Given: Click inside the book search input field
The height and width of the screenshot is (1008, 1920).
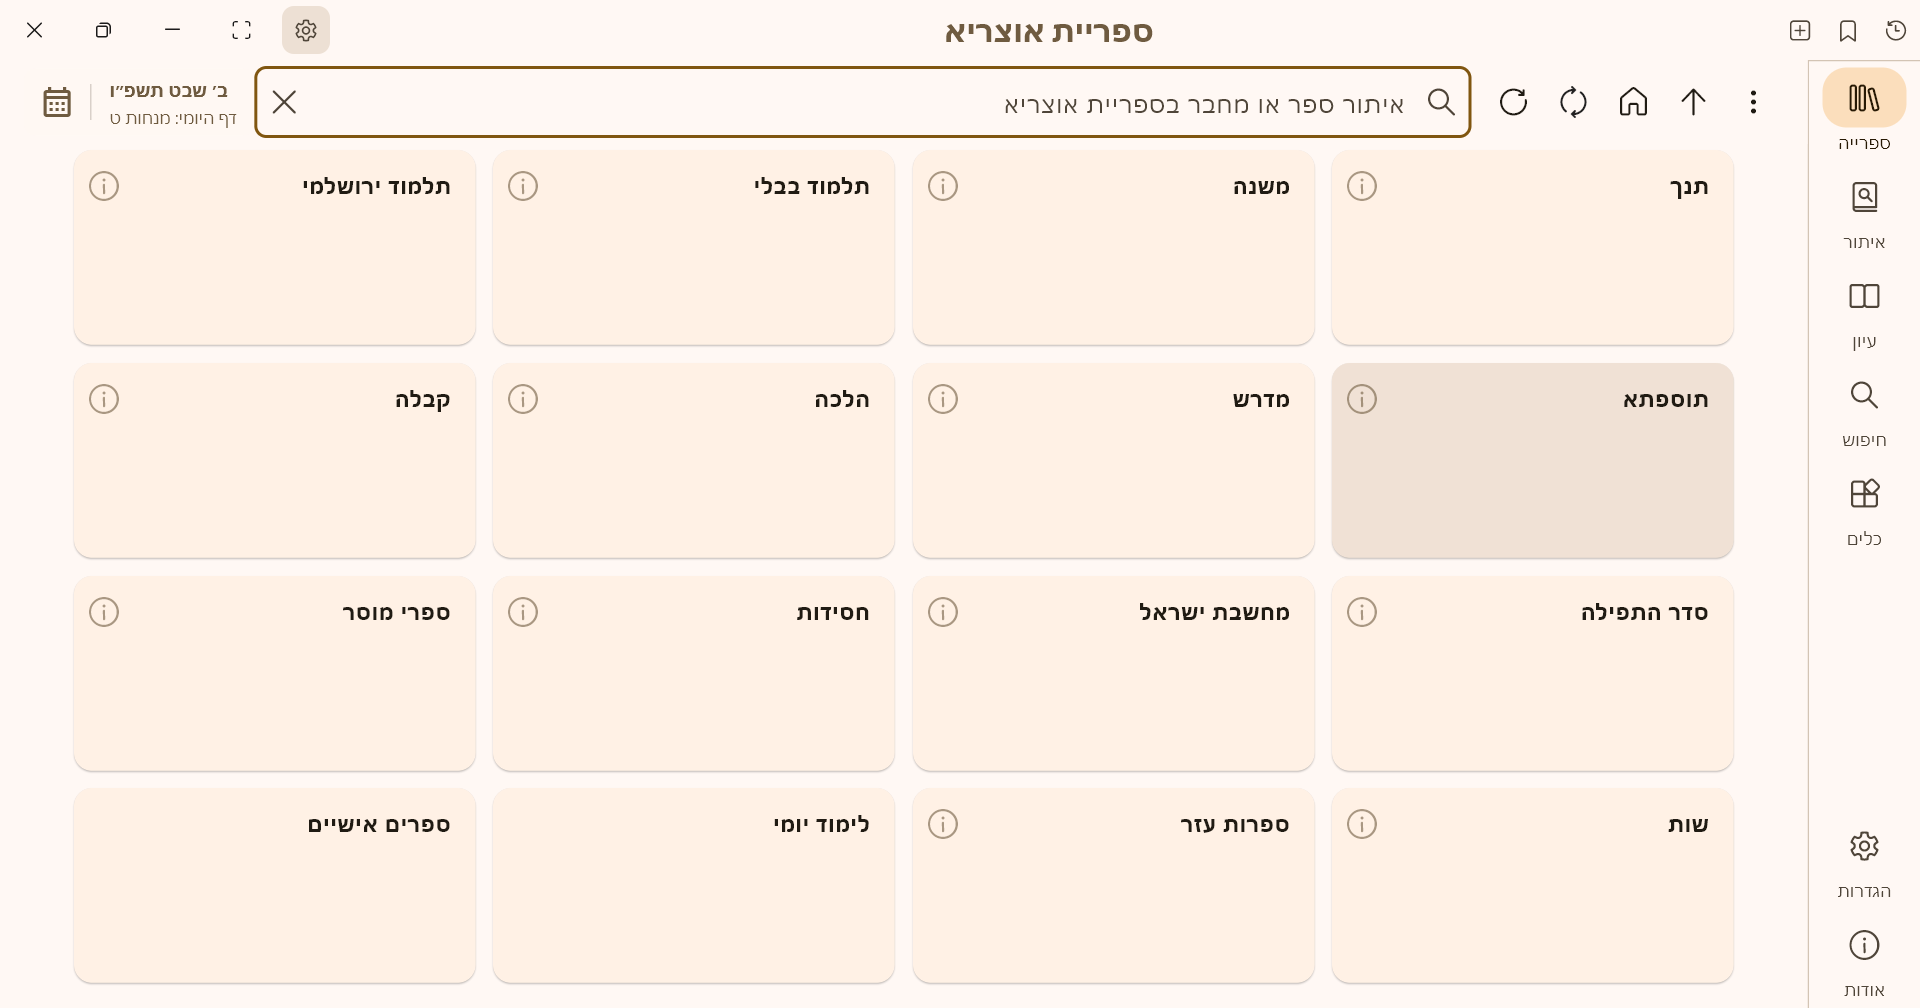Looking at the screenshot, I should click(1100, 102).
